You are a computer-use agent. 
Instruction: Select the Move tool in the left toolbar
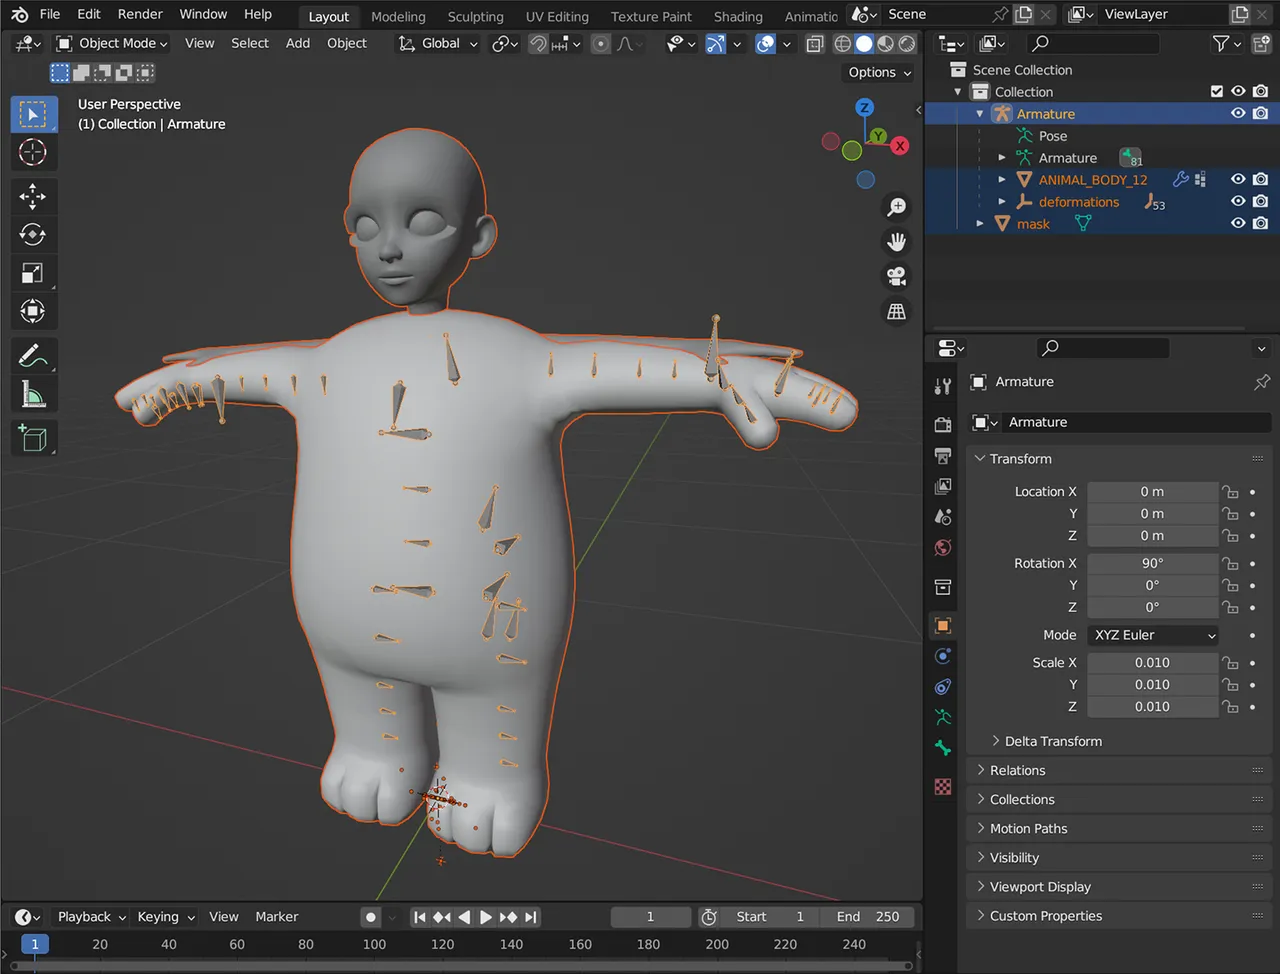coord(33,197)
